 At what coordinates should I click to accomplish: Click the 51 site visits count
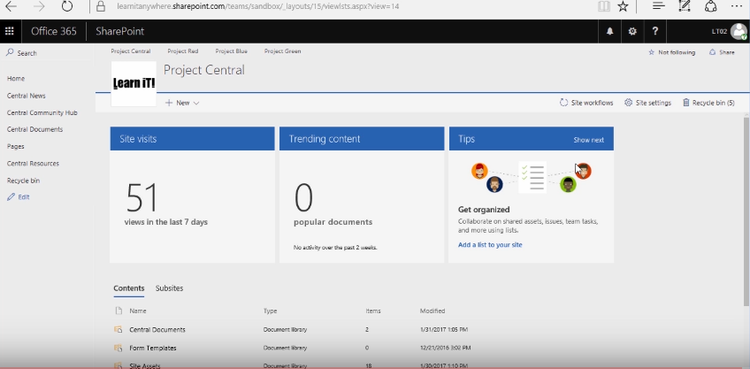click(x=142, y=197)
